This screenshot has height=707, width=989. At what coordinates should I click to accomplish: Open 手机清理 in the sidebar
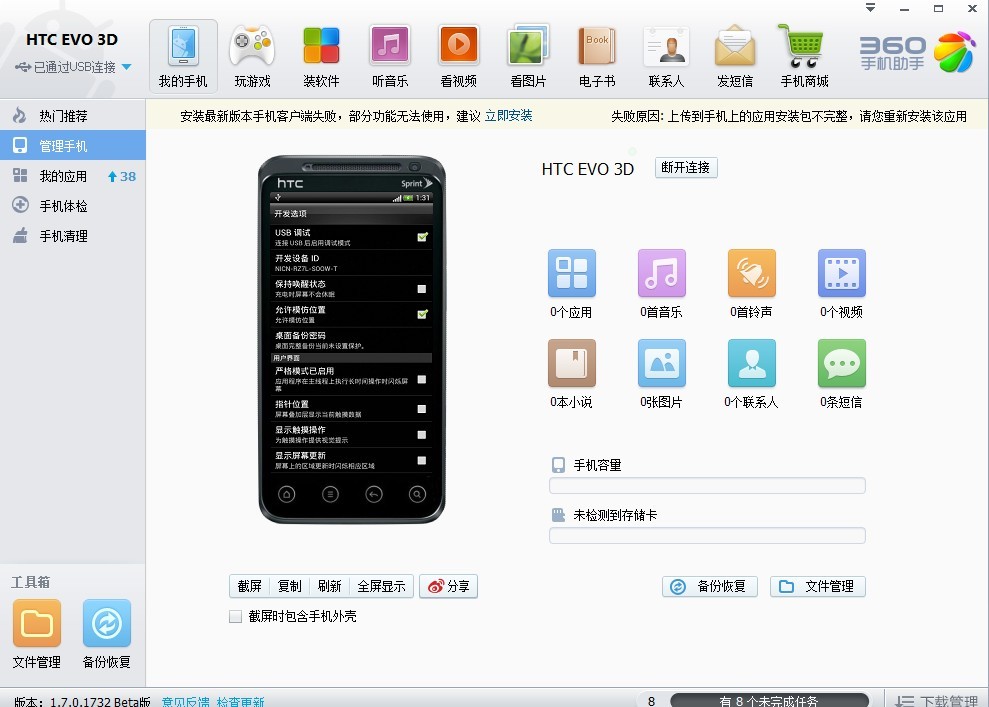(x=73, y=237)
